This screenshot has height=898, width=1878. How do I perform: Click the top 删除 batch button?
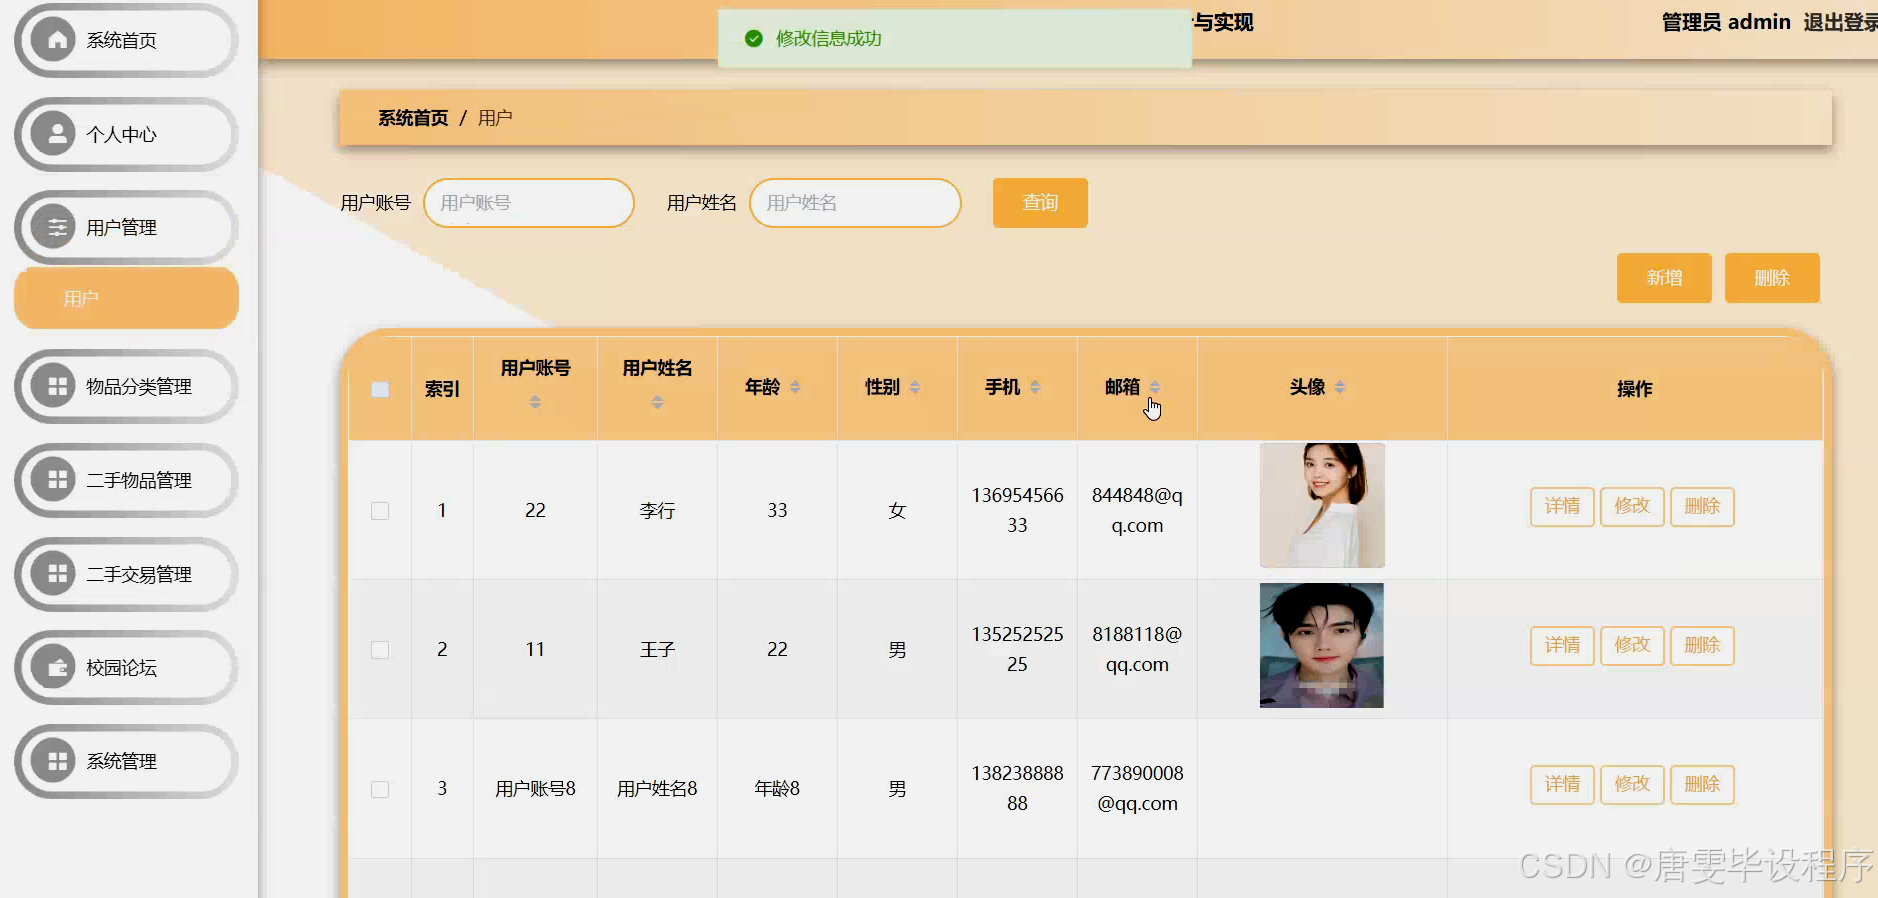[x=1772, y=278]
